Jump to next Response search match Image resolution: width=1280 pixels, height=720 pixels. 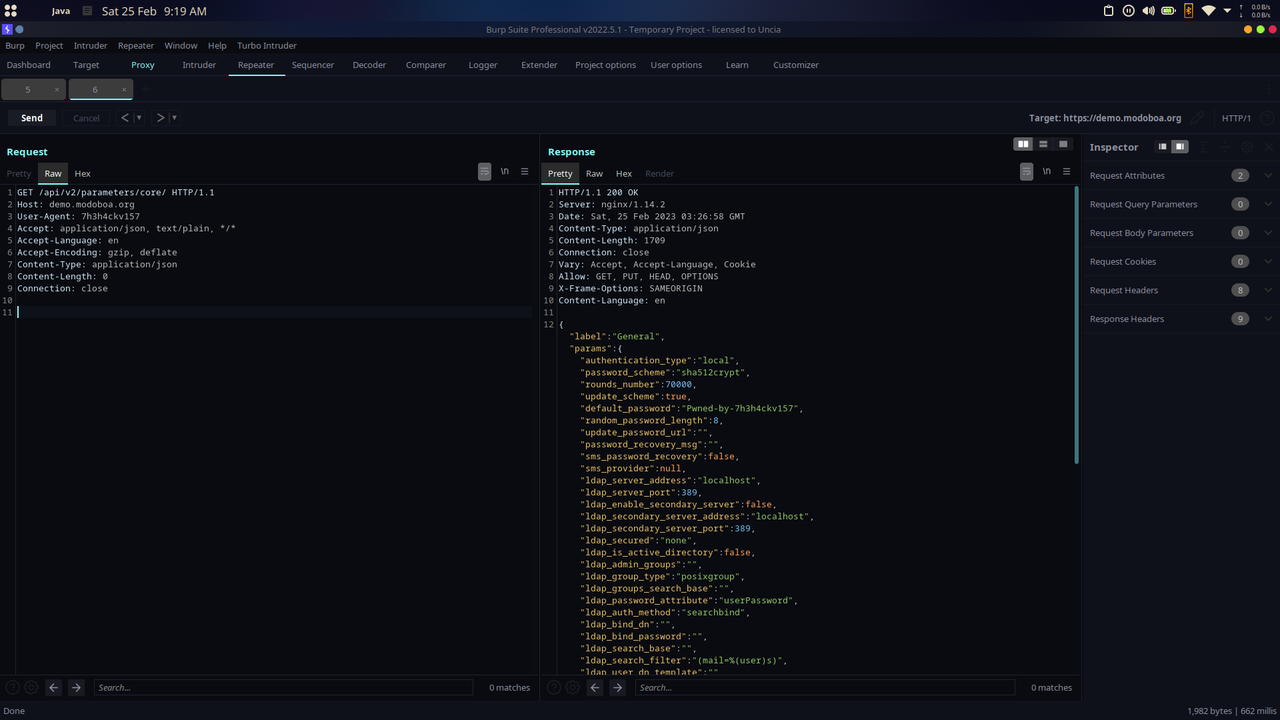coord(617,687)
